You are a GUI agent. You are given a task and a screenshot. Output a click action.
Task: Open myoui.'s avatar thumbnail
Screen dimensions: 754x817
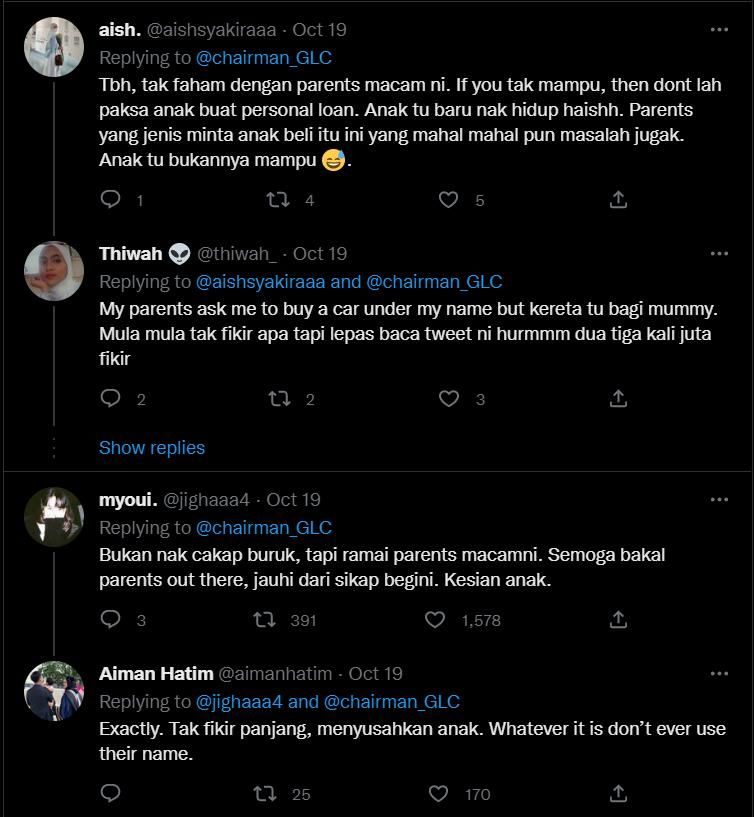coord(54,517)
